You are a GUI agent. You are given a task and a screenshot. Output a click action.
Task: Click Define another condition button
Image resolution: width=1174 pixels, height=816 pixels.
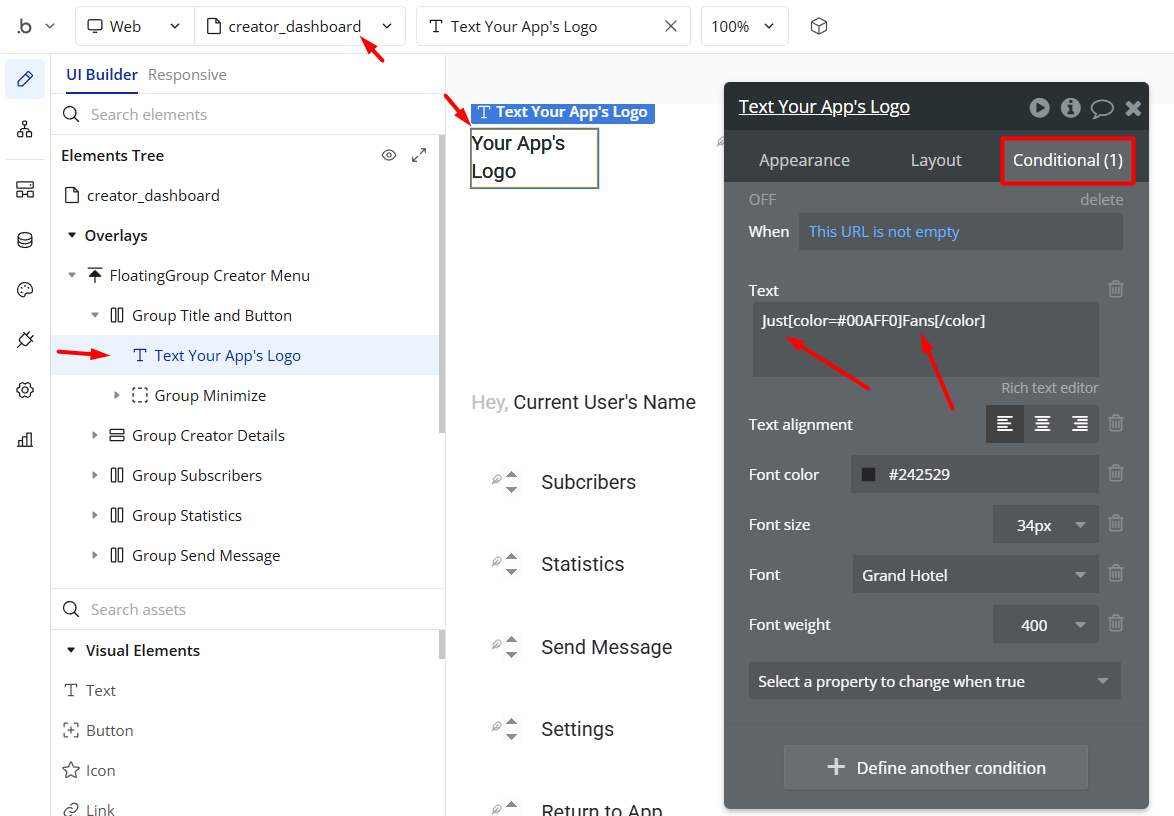pos(936,768)
